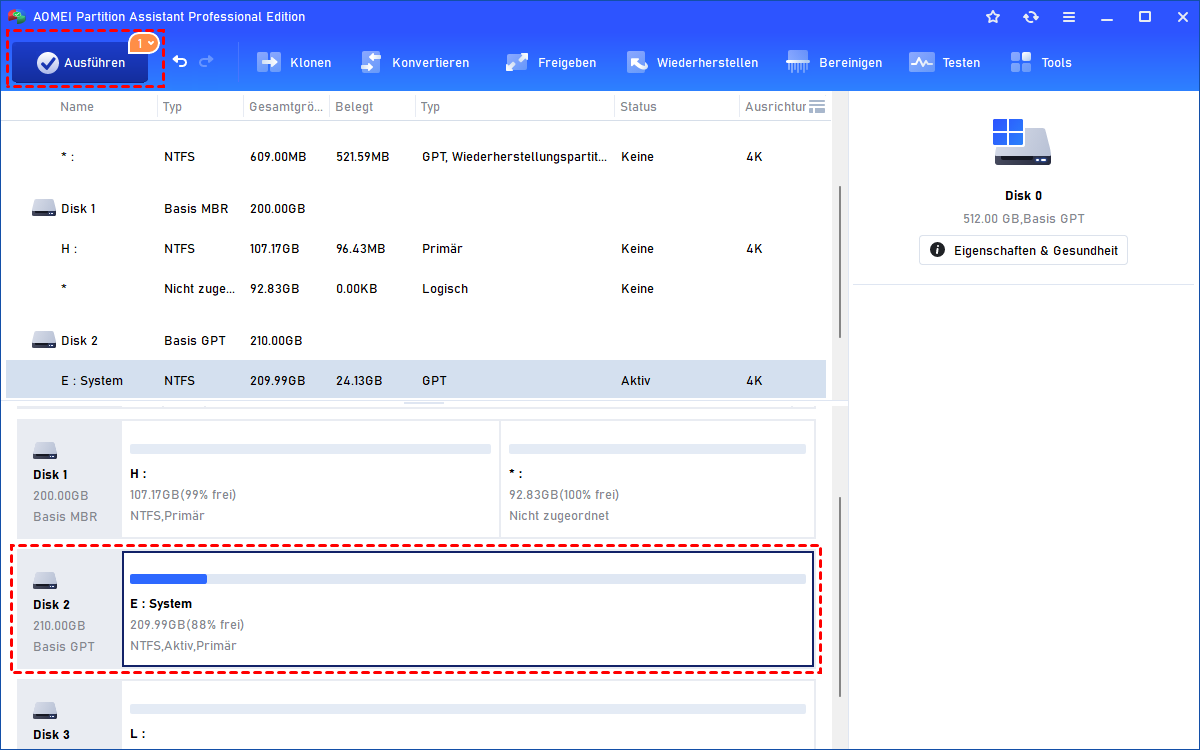
Task: Click the Disk 0 Windows drive icon
Action: 1022,142
